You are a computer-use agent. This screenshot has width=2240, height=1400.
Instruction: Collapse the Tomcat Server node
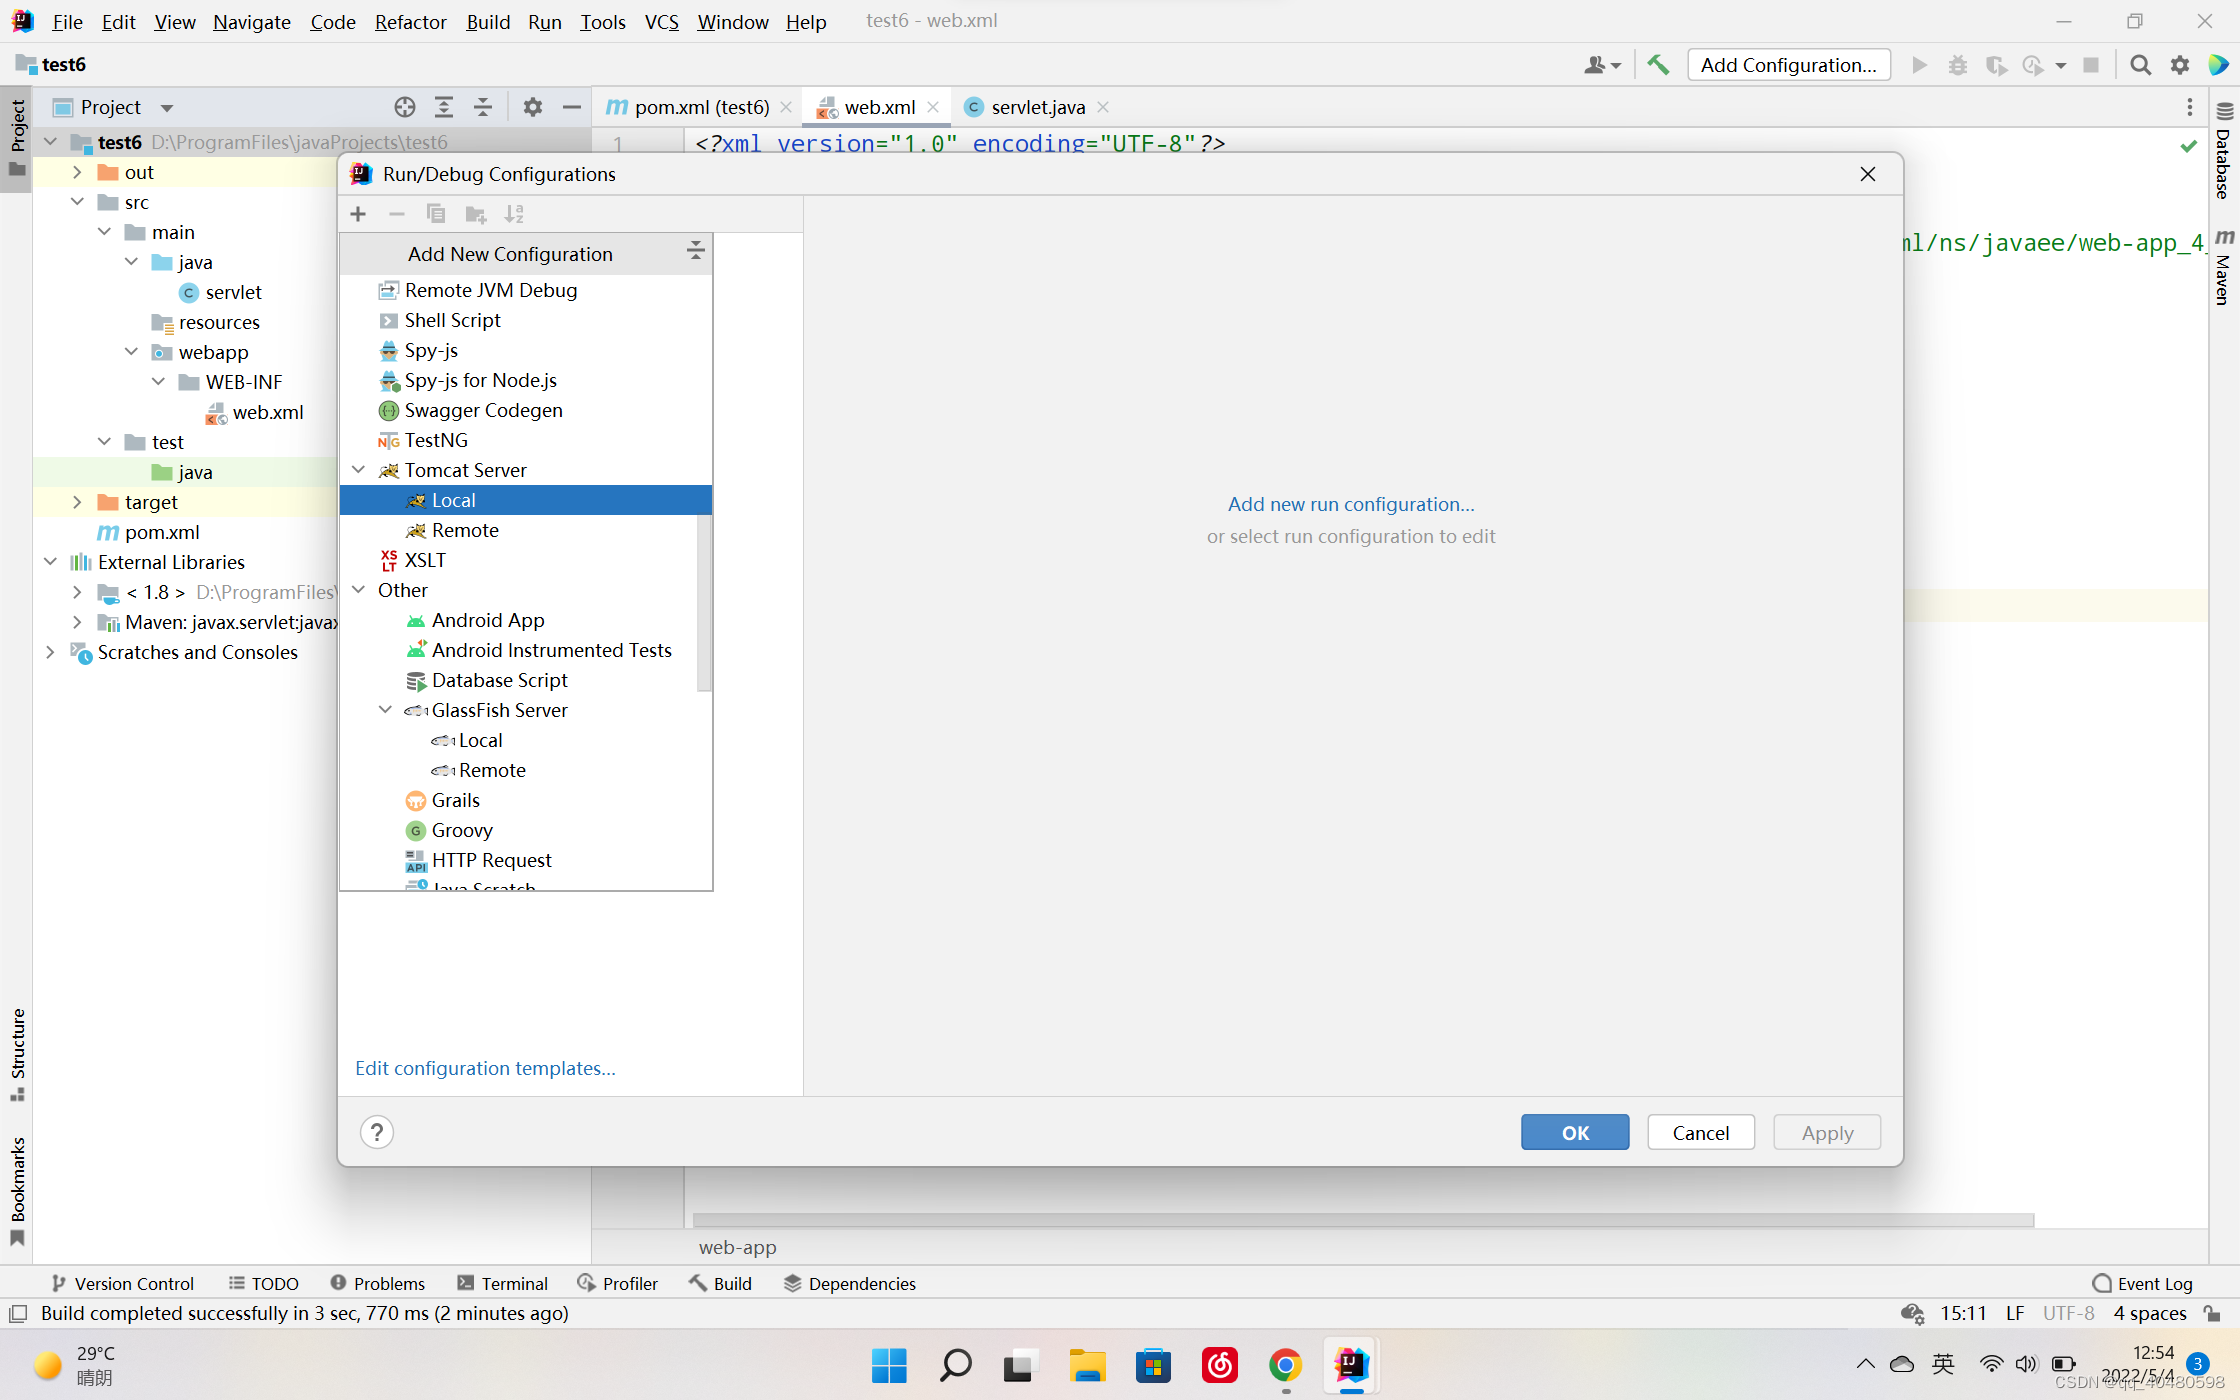pyautogui.click(x=359, y=470)
